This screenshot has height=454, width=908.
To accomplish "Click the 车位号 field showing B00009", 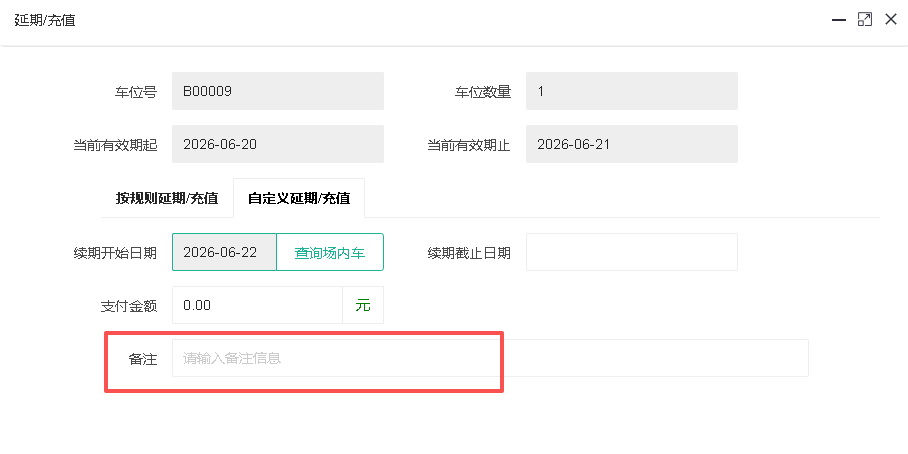I will [x=278, y=91].
